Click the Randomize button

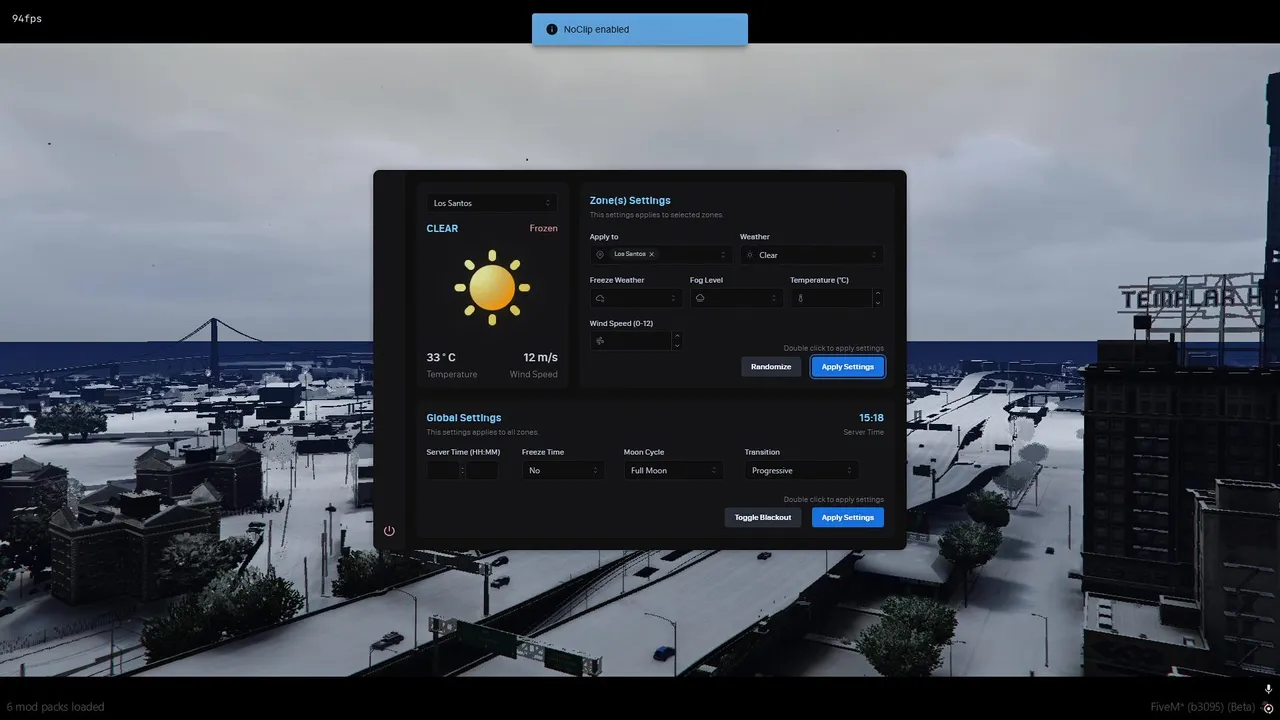coord(771,367)
